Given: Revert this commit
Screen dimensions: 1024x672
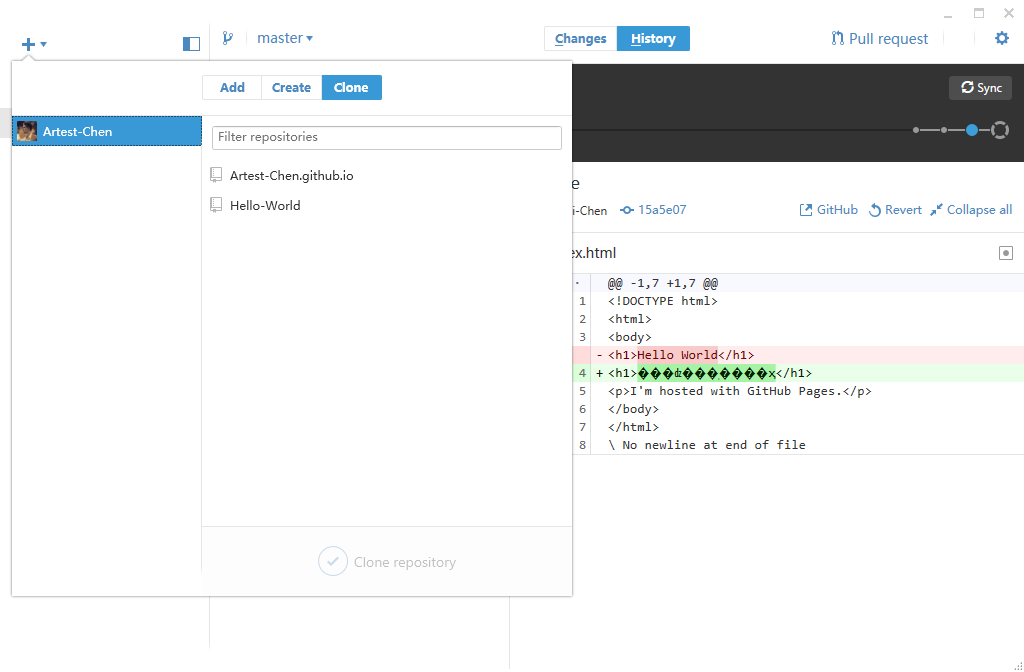Looking at the screenshot, I should 895,210.
